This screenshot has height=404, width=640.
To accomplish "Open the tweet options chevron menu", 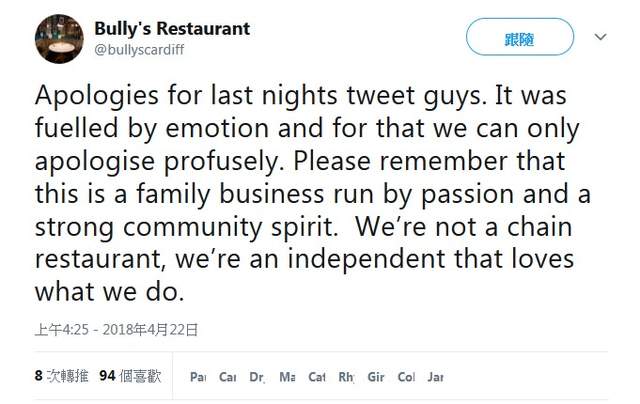I will (601, 37).
